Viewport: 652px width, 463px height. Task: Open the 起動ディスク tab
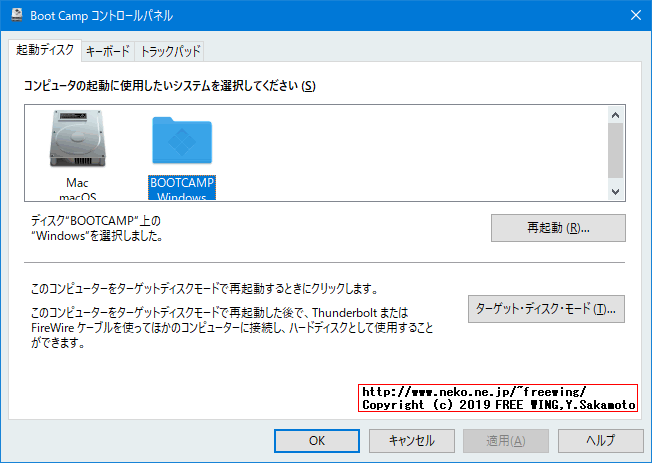pos(45,50)
